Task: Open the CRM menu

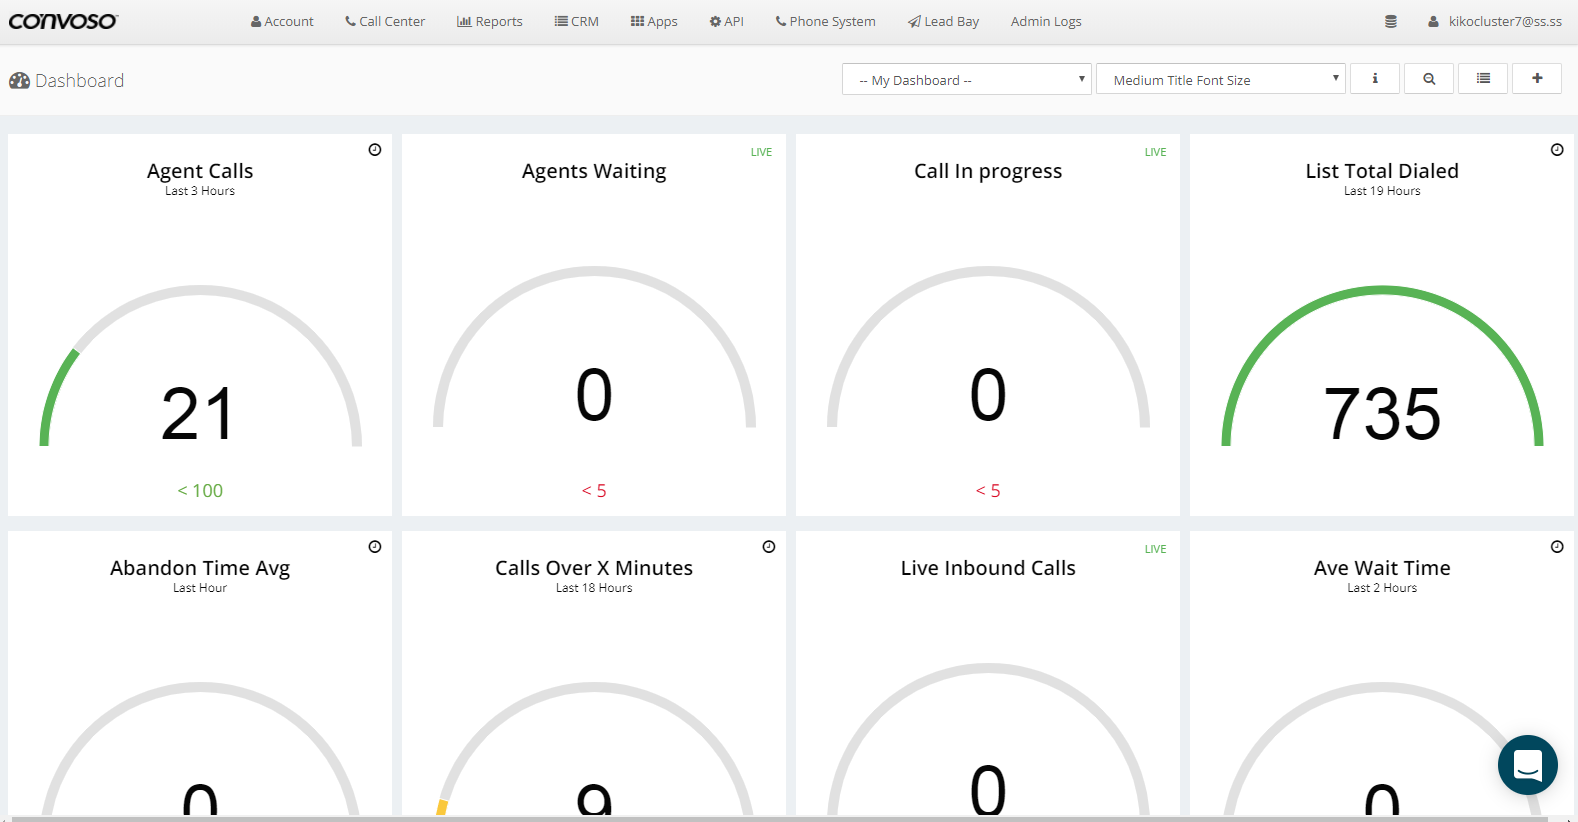Action: tap(577, 21)
